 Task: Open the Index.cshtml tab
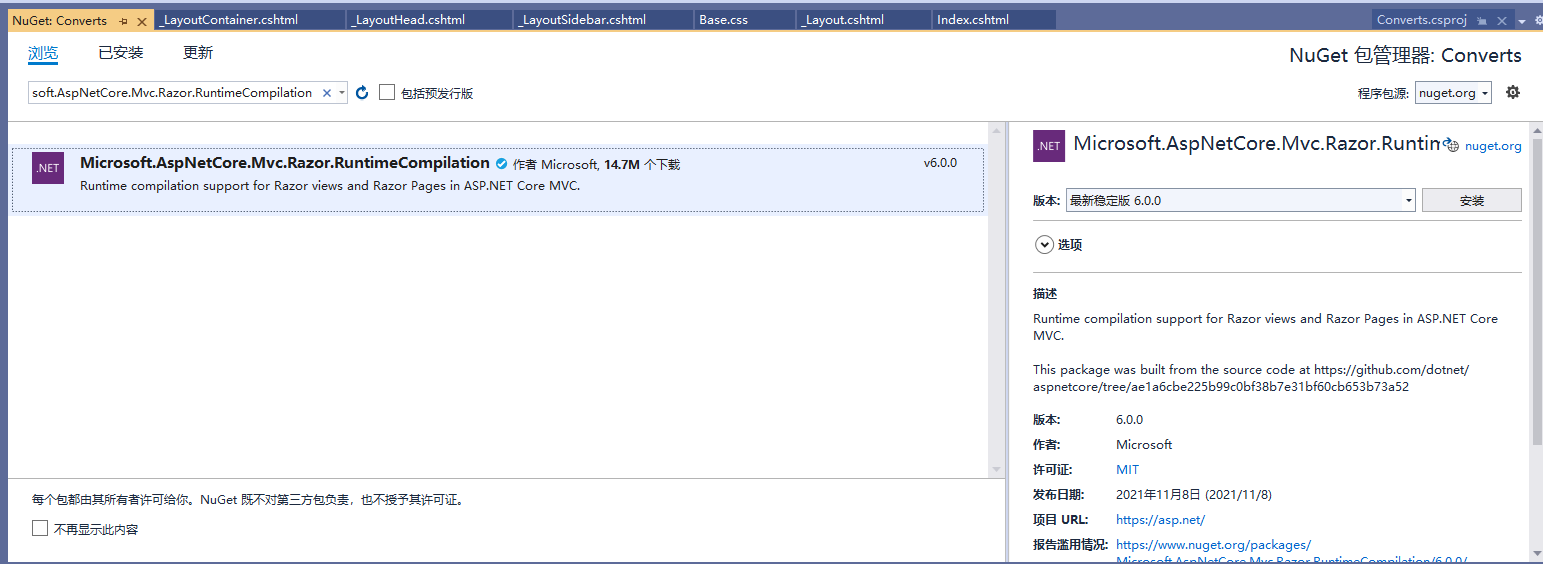994,20
